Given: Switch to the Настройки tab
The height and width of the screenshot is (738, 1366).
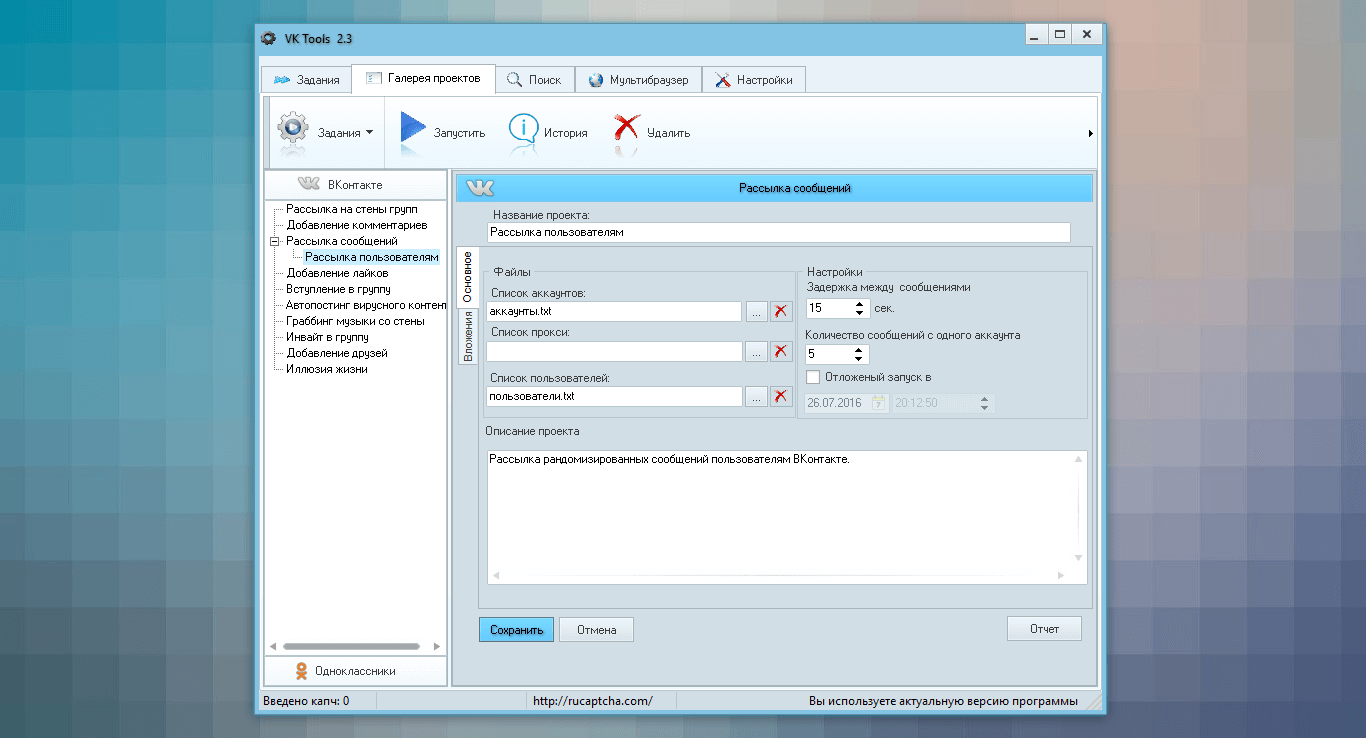Looking at the screenshot, I should pos(753,80).
